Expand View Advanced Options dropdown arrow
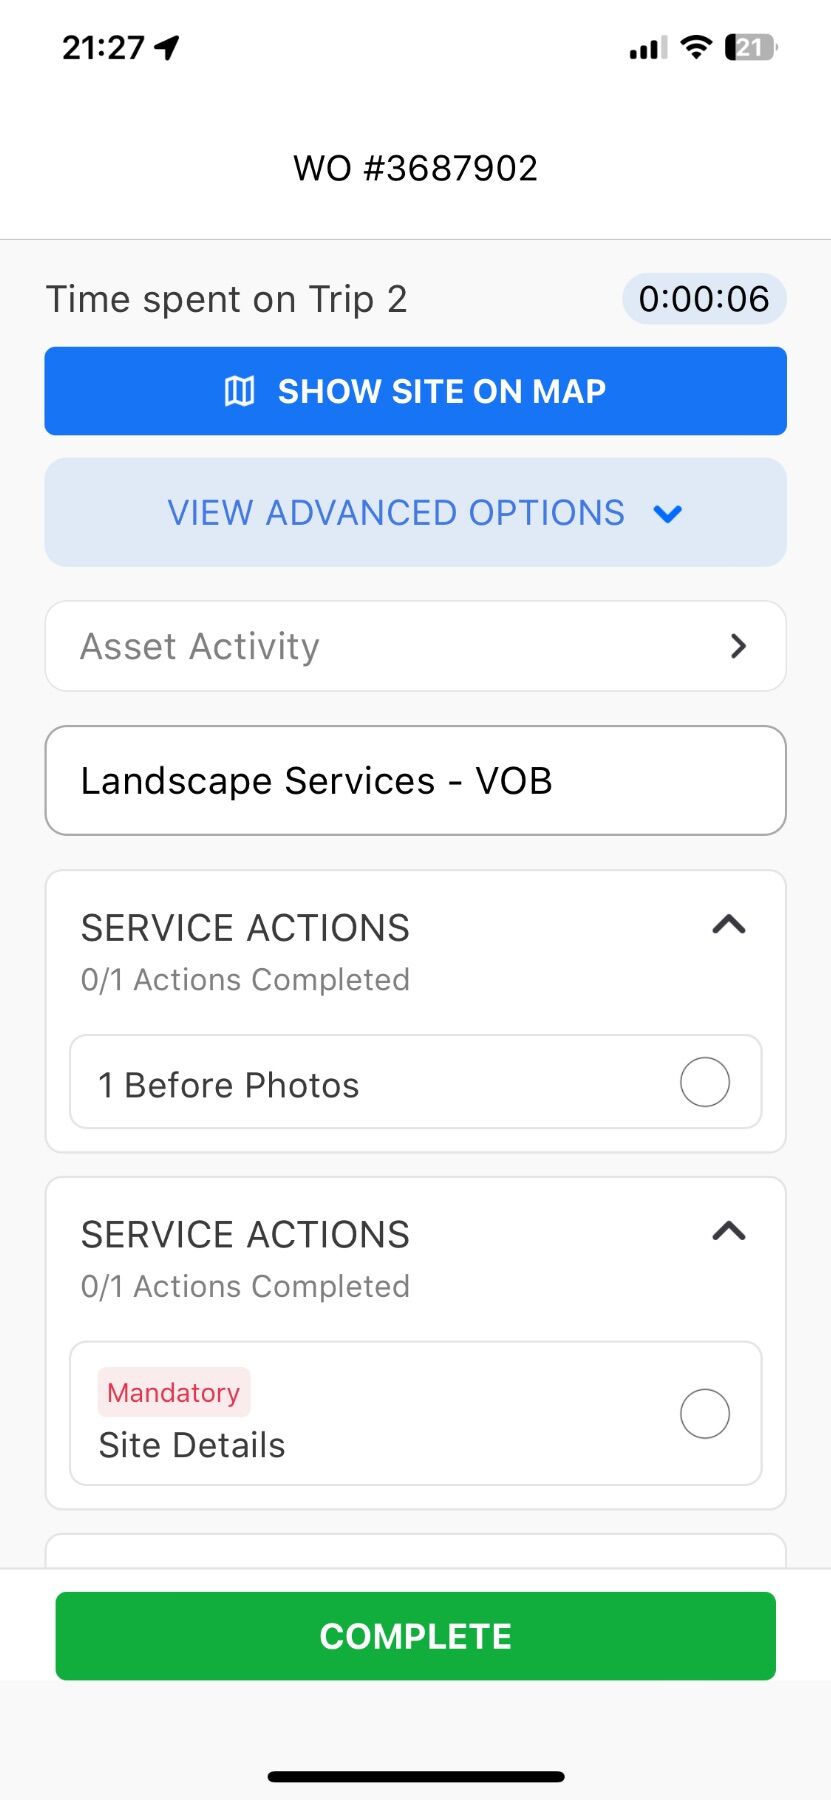 pyautogui.click(x=667, y=514)
